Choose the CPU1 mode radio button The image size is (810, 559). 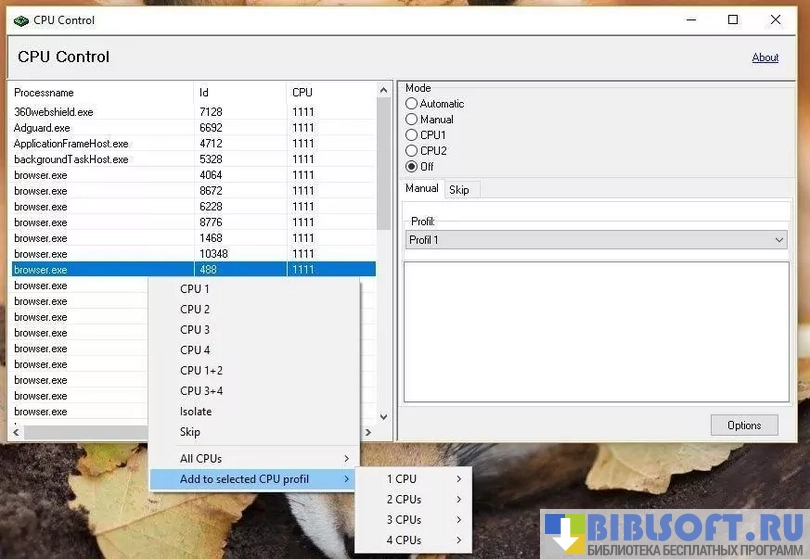click(412, 135)
